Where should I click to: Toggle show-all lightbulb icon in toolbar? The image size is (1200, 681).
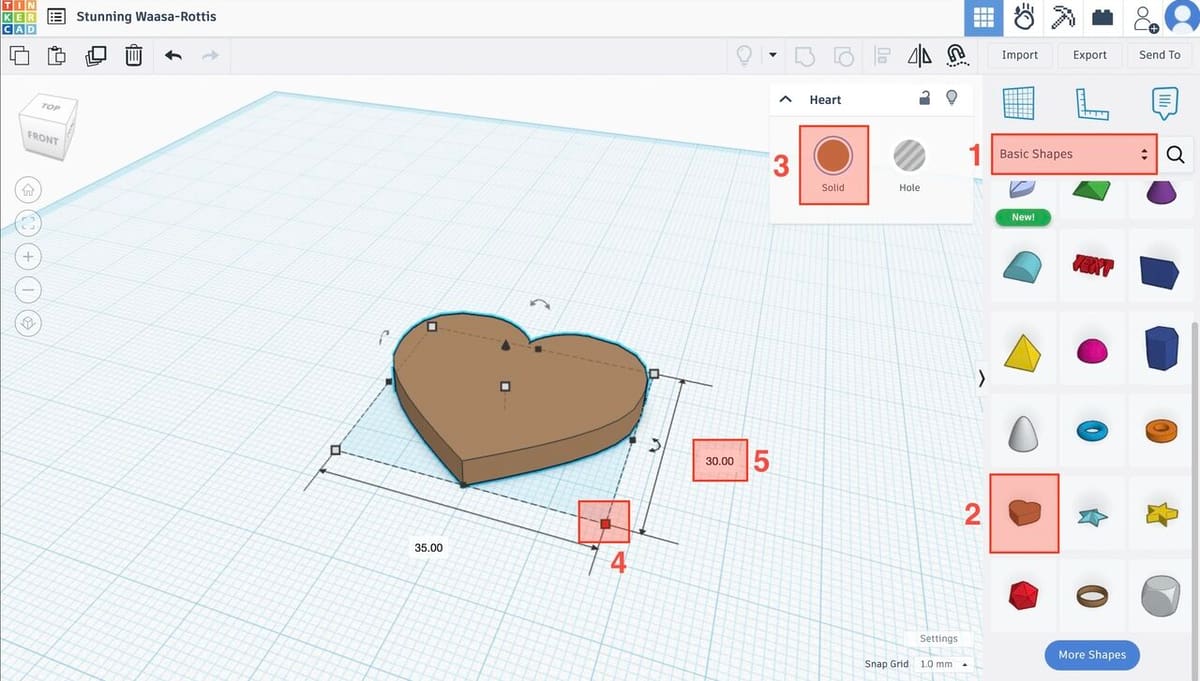point(744,56)
